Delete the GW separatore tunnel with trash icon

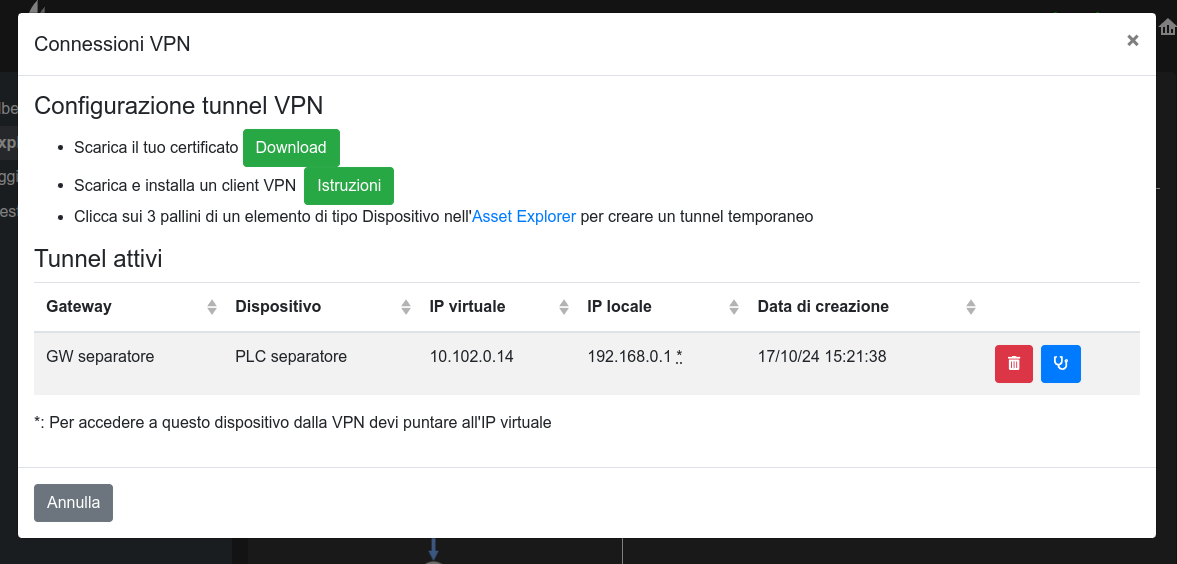tap(1013, 364)
